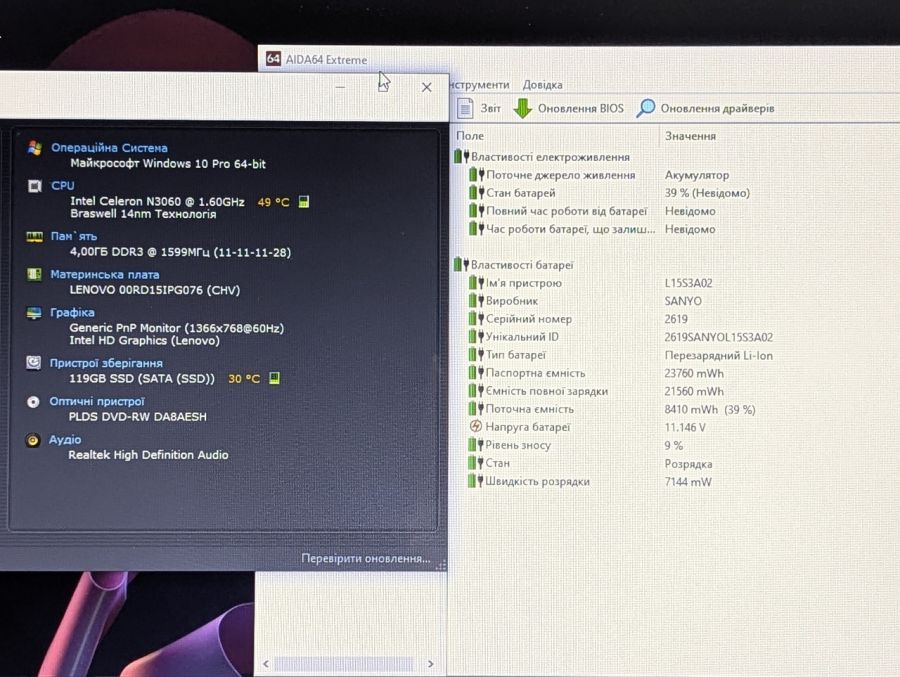The image size is (900, 677).
Task: Open the Пристрої зберігання section link
Action: pyautogui.click(x=106, y=363)
